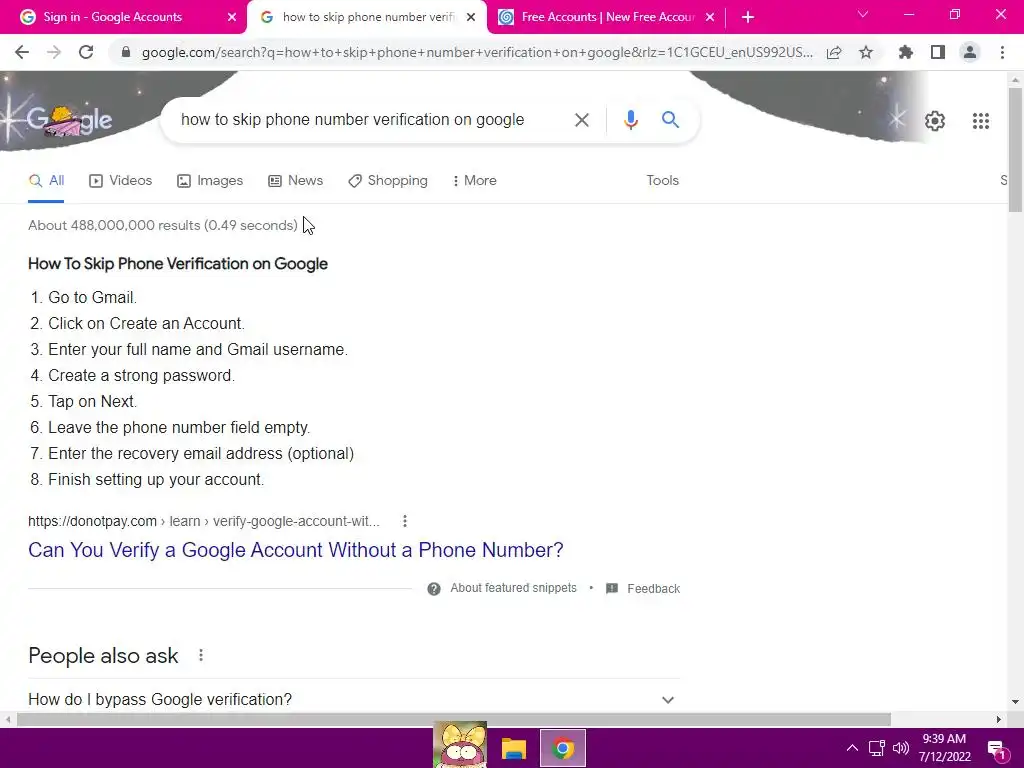Toggle the Chrome side panel icon
Screen dimensions: 1024x768
(938, 52)
